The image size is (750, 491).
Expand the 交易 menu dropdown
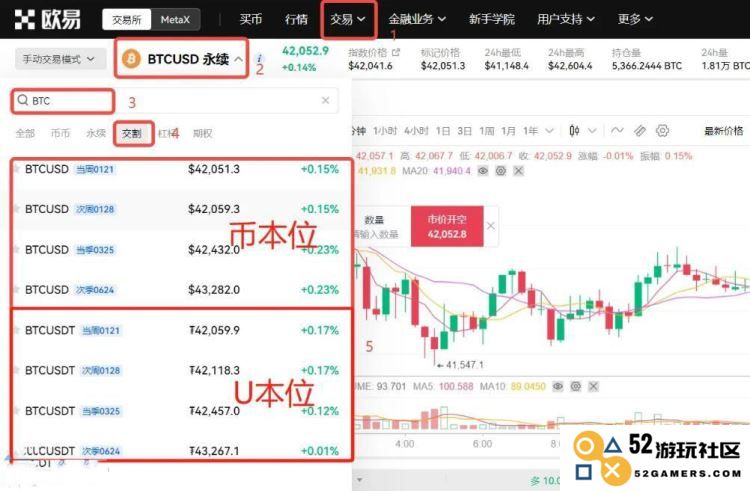point(348,19)
